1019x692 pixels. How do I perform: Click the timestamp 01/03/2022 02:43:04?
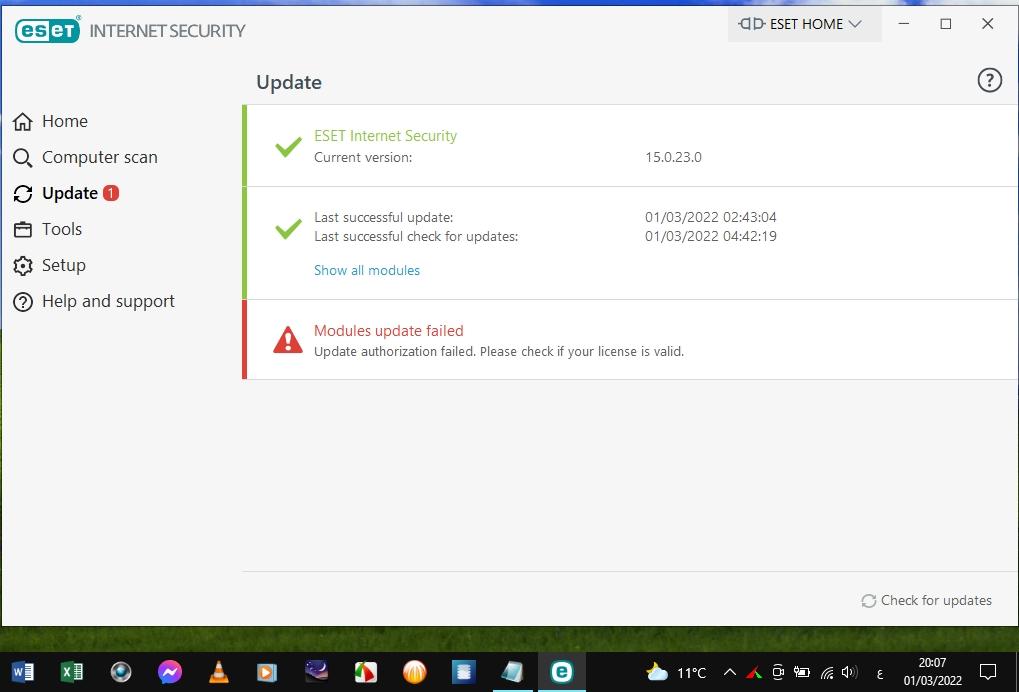coord(710,217)
